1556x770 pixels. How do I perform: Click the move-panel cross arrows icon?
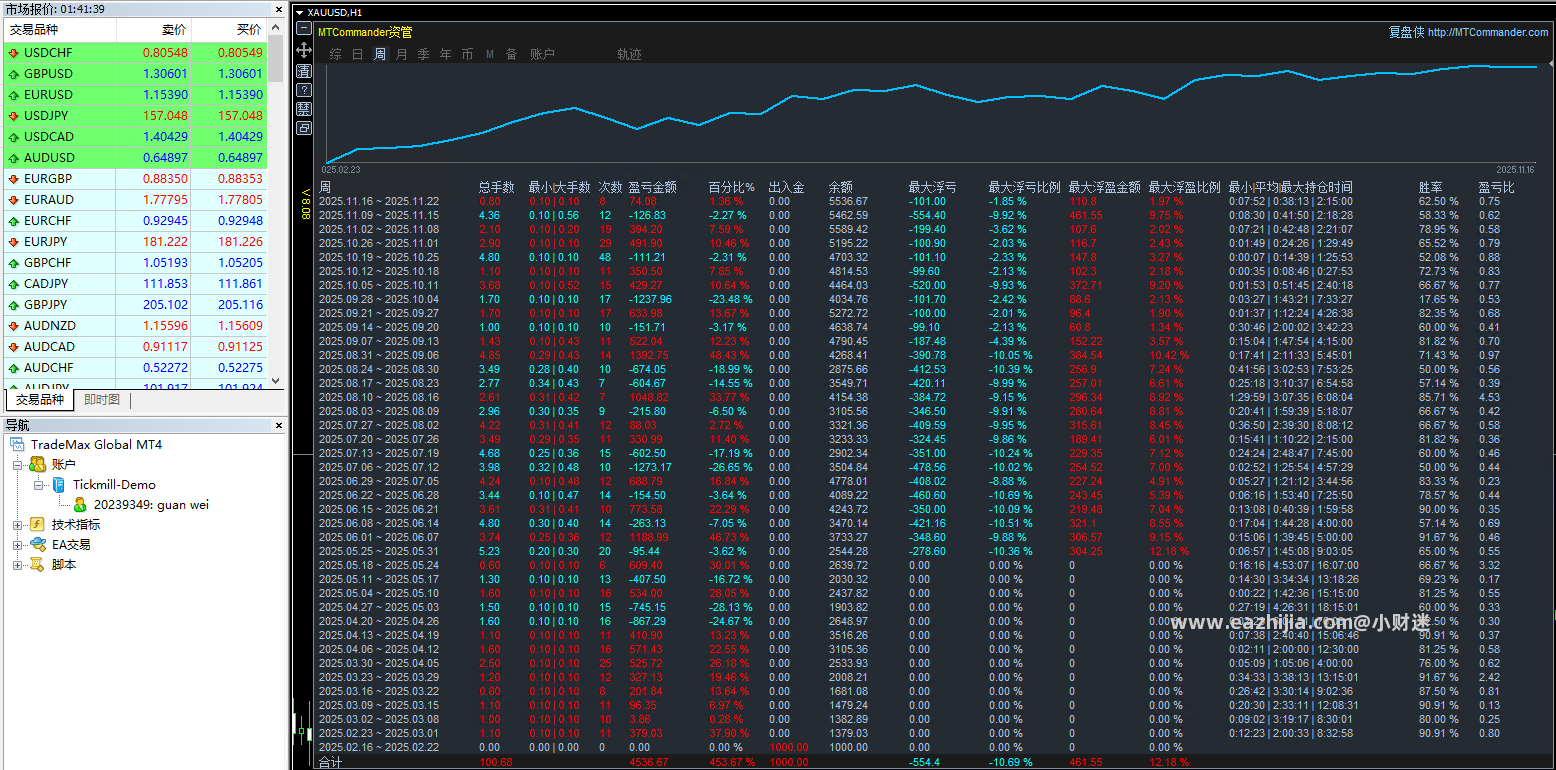pyautogui.click(x=304, y=50)
